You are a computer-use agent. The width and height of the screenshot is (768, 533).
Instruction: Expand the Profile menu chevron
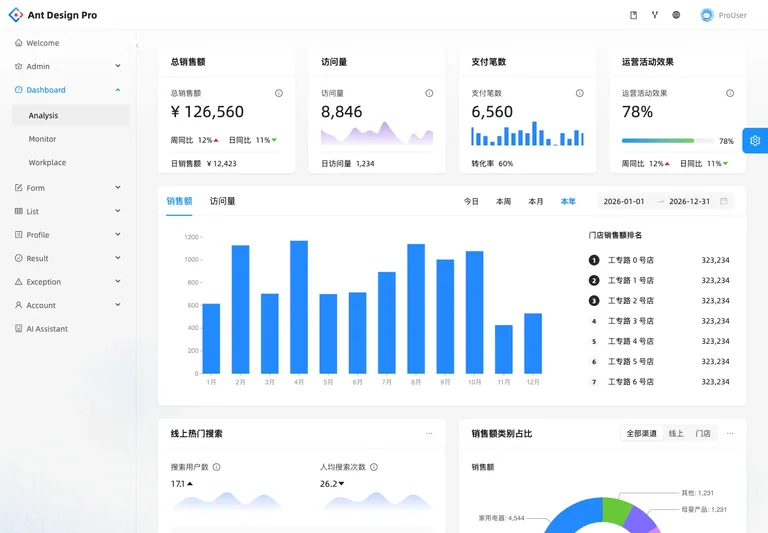coord(118,234)
